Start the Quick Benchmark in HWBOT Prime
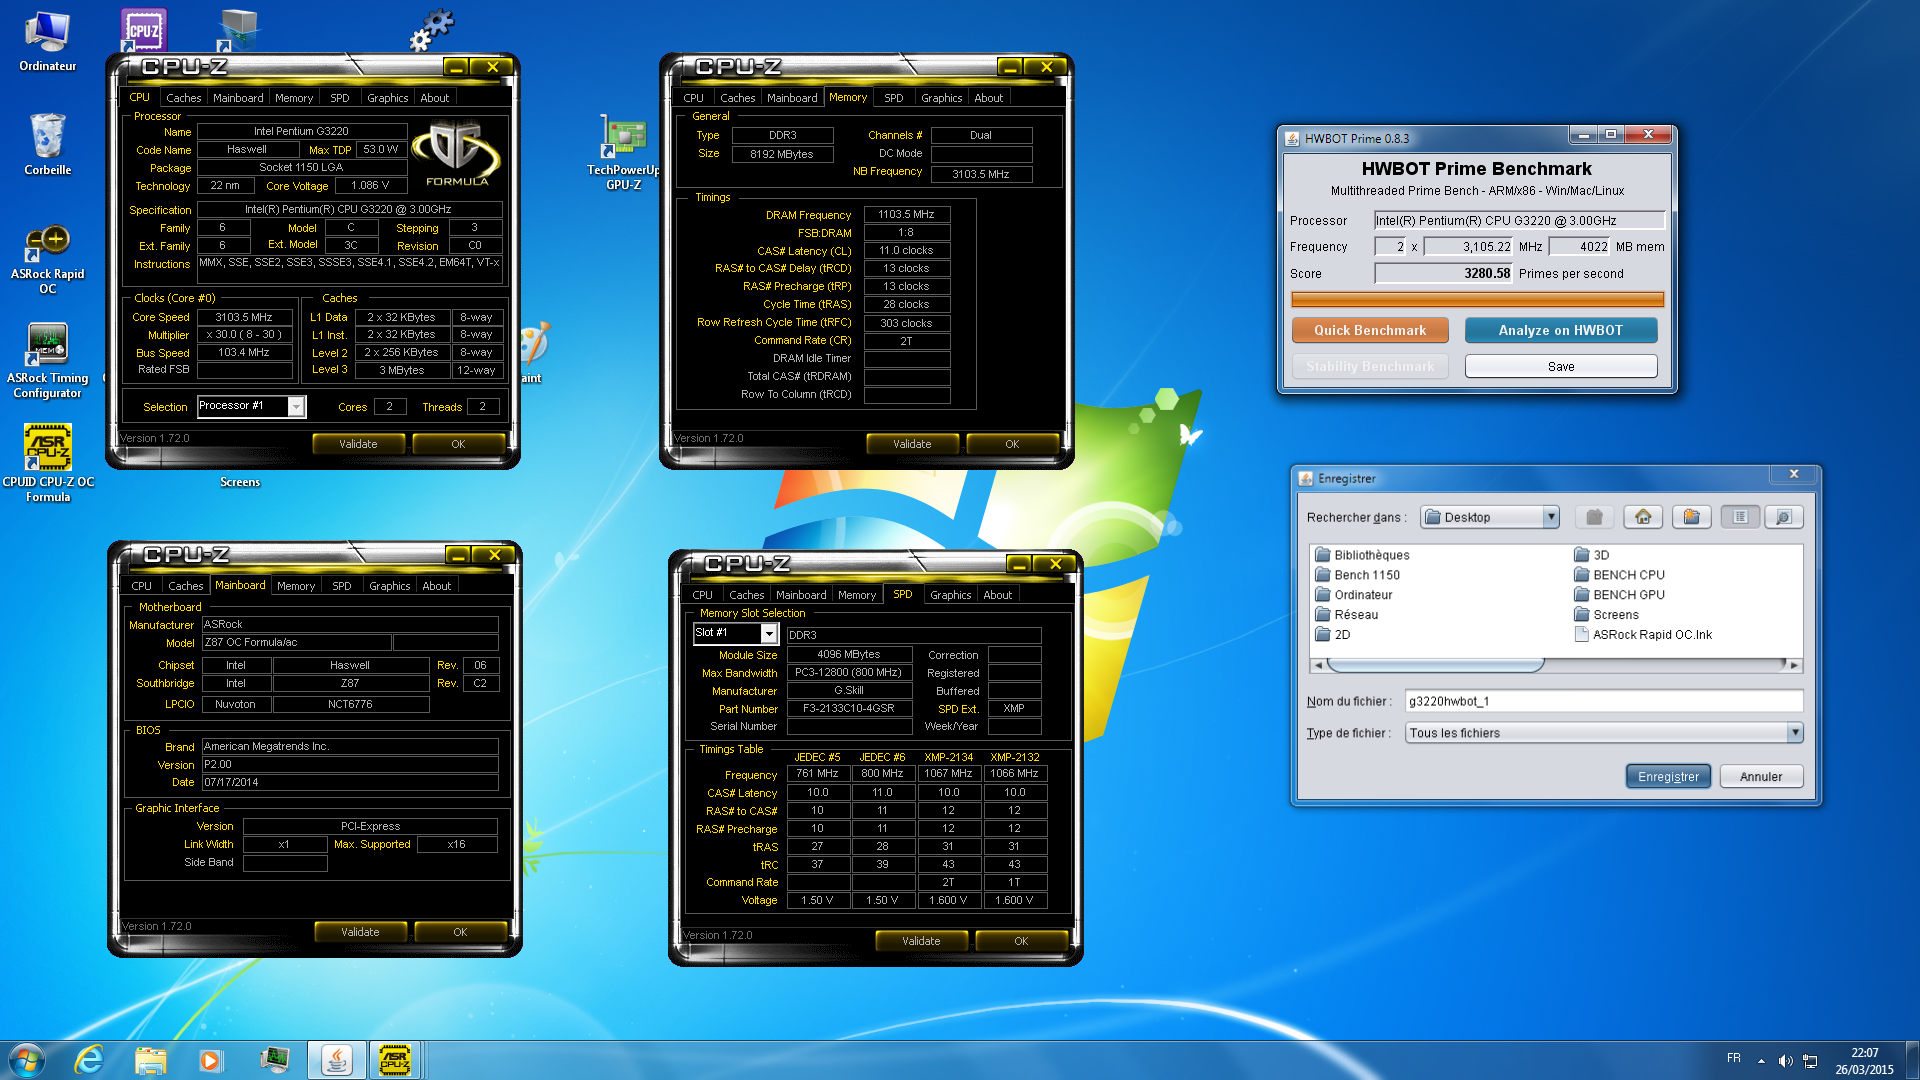The width and height of the screenshot is (1920, 1080). (x=1369, y=330)
